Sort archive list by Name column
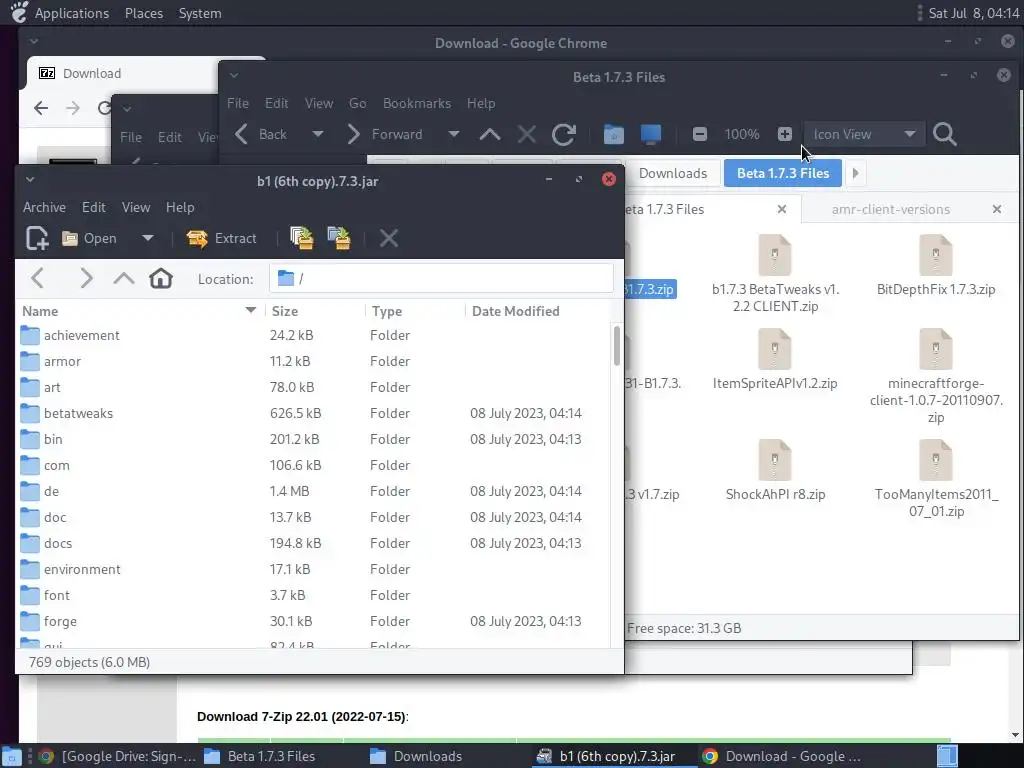Screen dimensions: 1024x768 tap(139, 312)
